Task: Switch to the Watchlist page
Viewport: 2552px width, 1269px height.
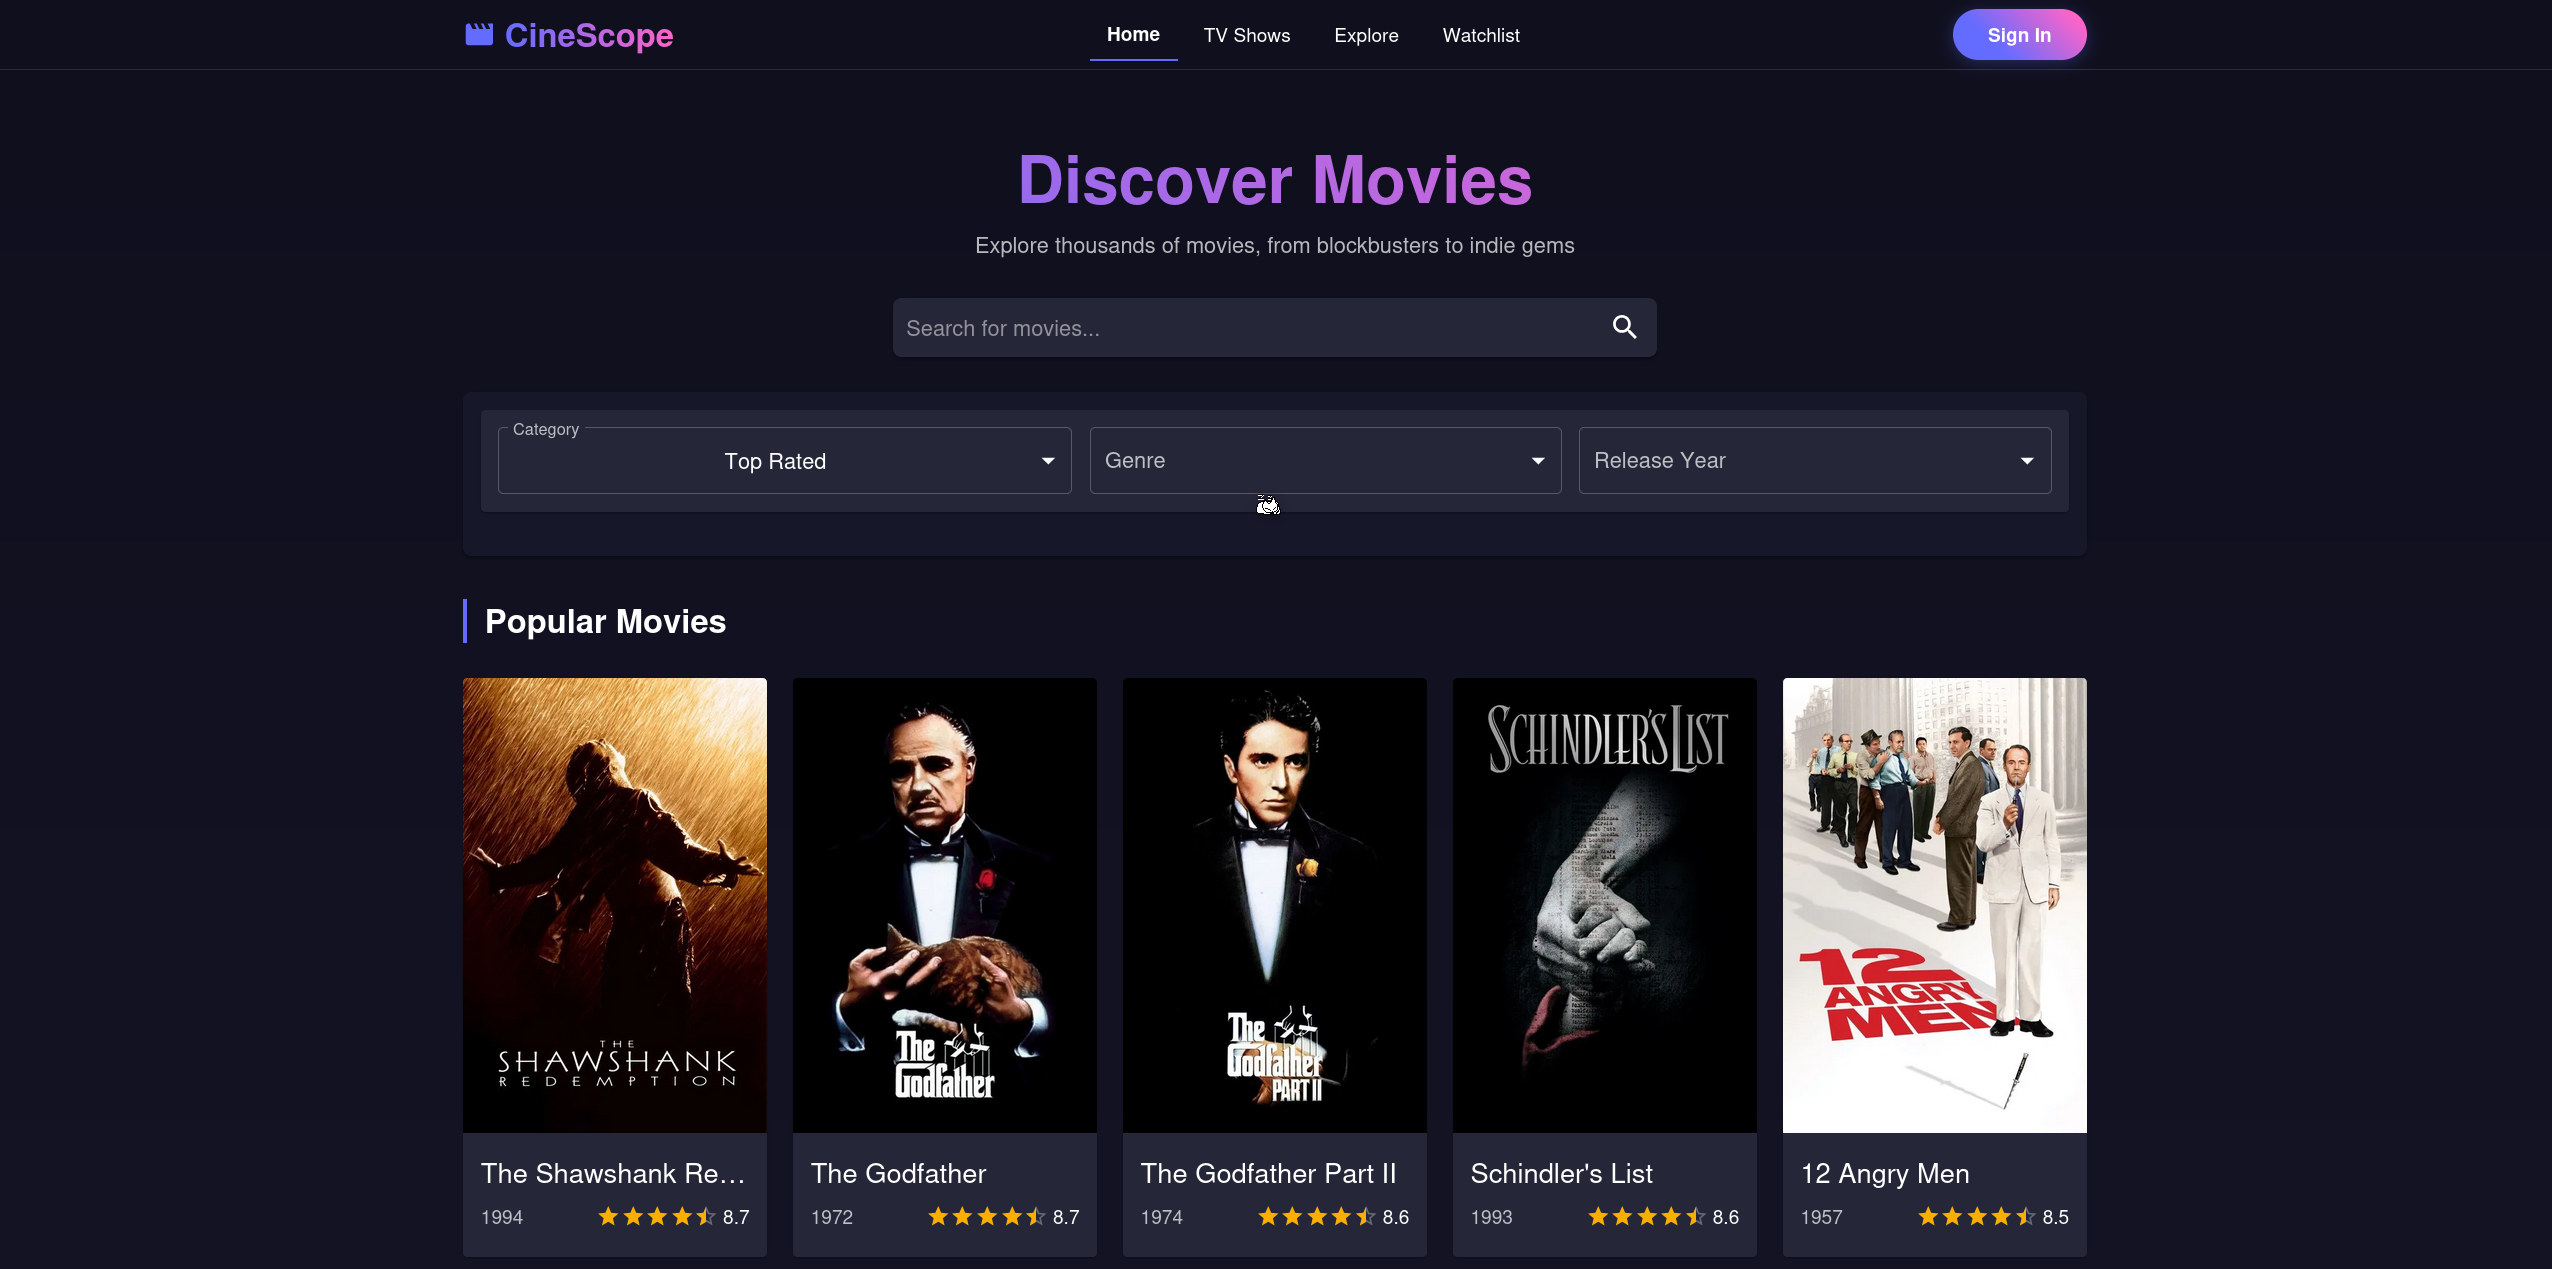Action: tap(1480, 35)
